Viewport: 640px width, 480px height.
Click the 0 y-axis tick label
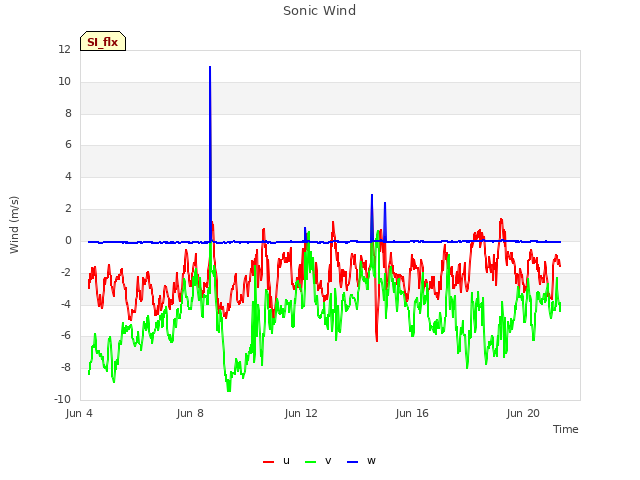point(68,241)
